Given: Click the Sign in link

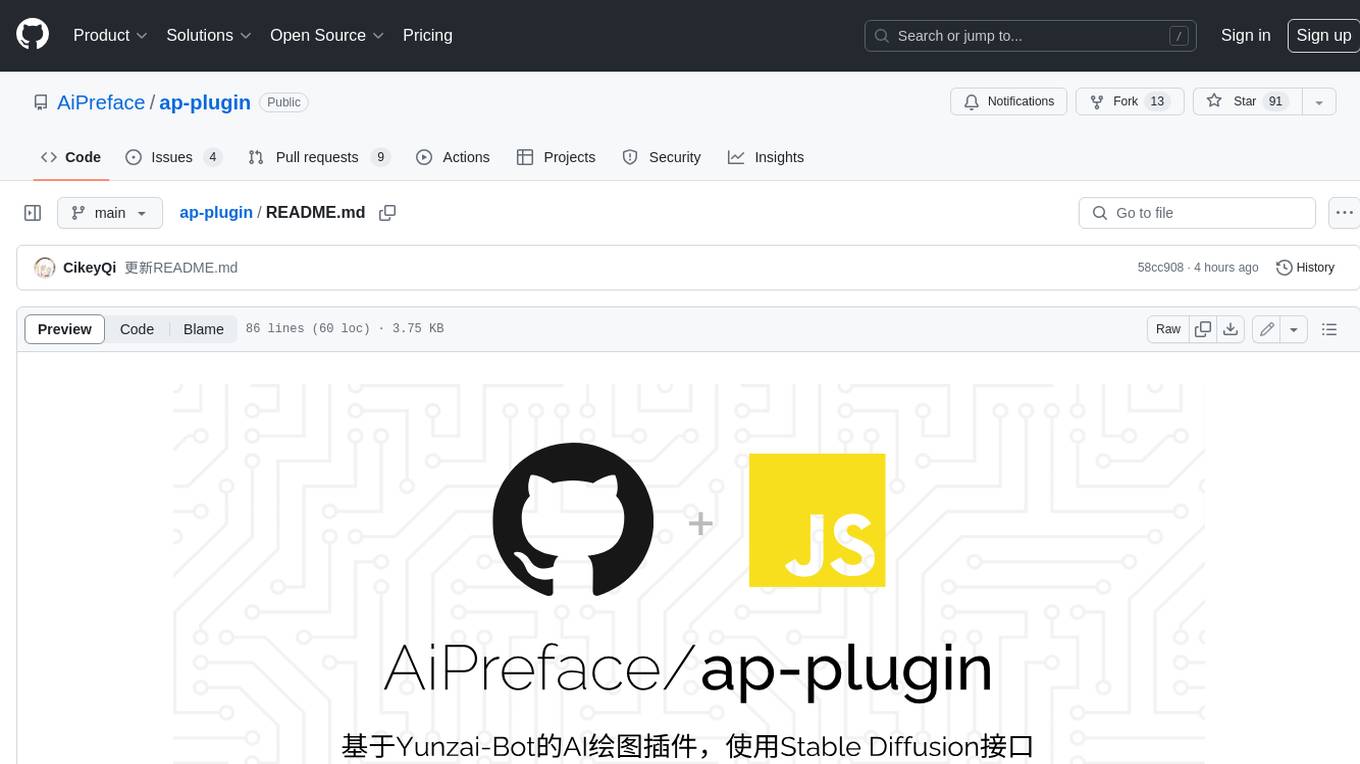Looking at the screenshot, I should point(1245,35).
